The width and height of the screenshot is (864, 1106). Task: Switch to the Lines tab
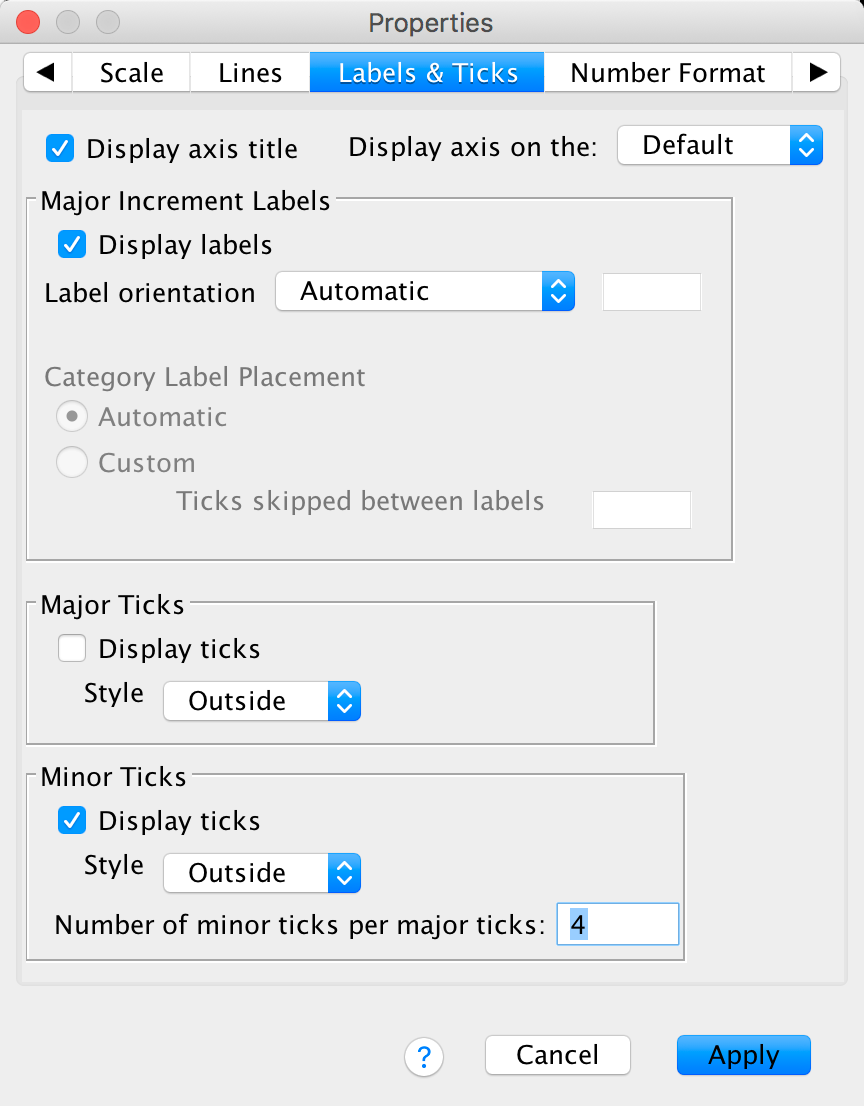[x=250, y=73]
